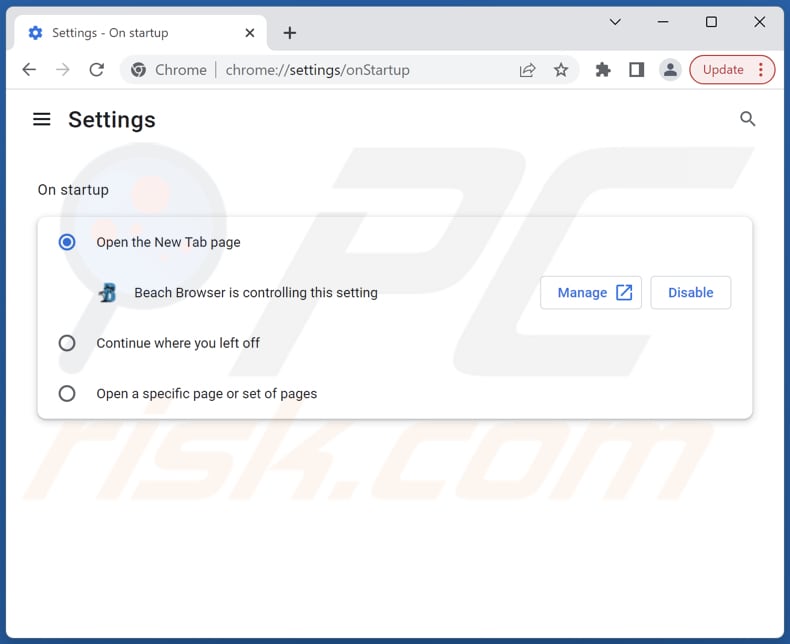
Task: Select Open a specific page or set of pages
Action: 67,394
